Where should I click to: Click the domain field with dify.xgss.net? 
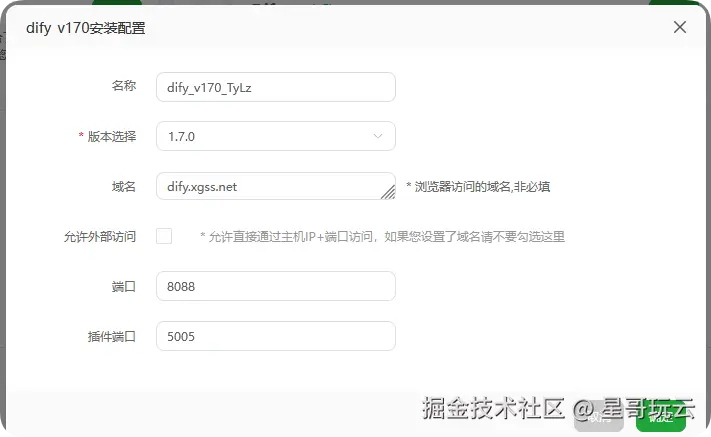pos(276,186)
